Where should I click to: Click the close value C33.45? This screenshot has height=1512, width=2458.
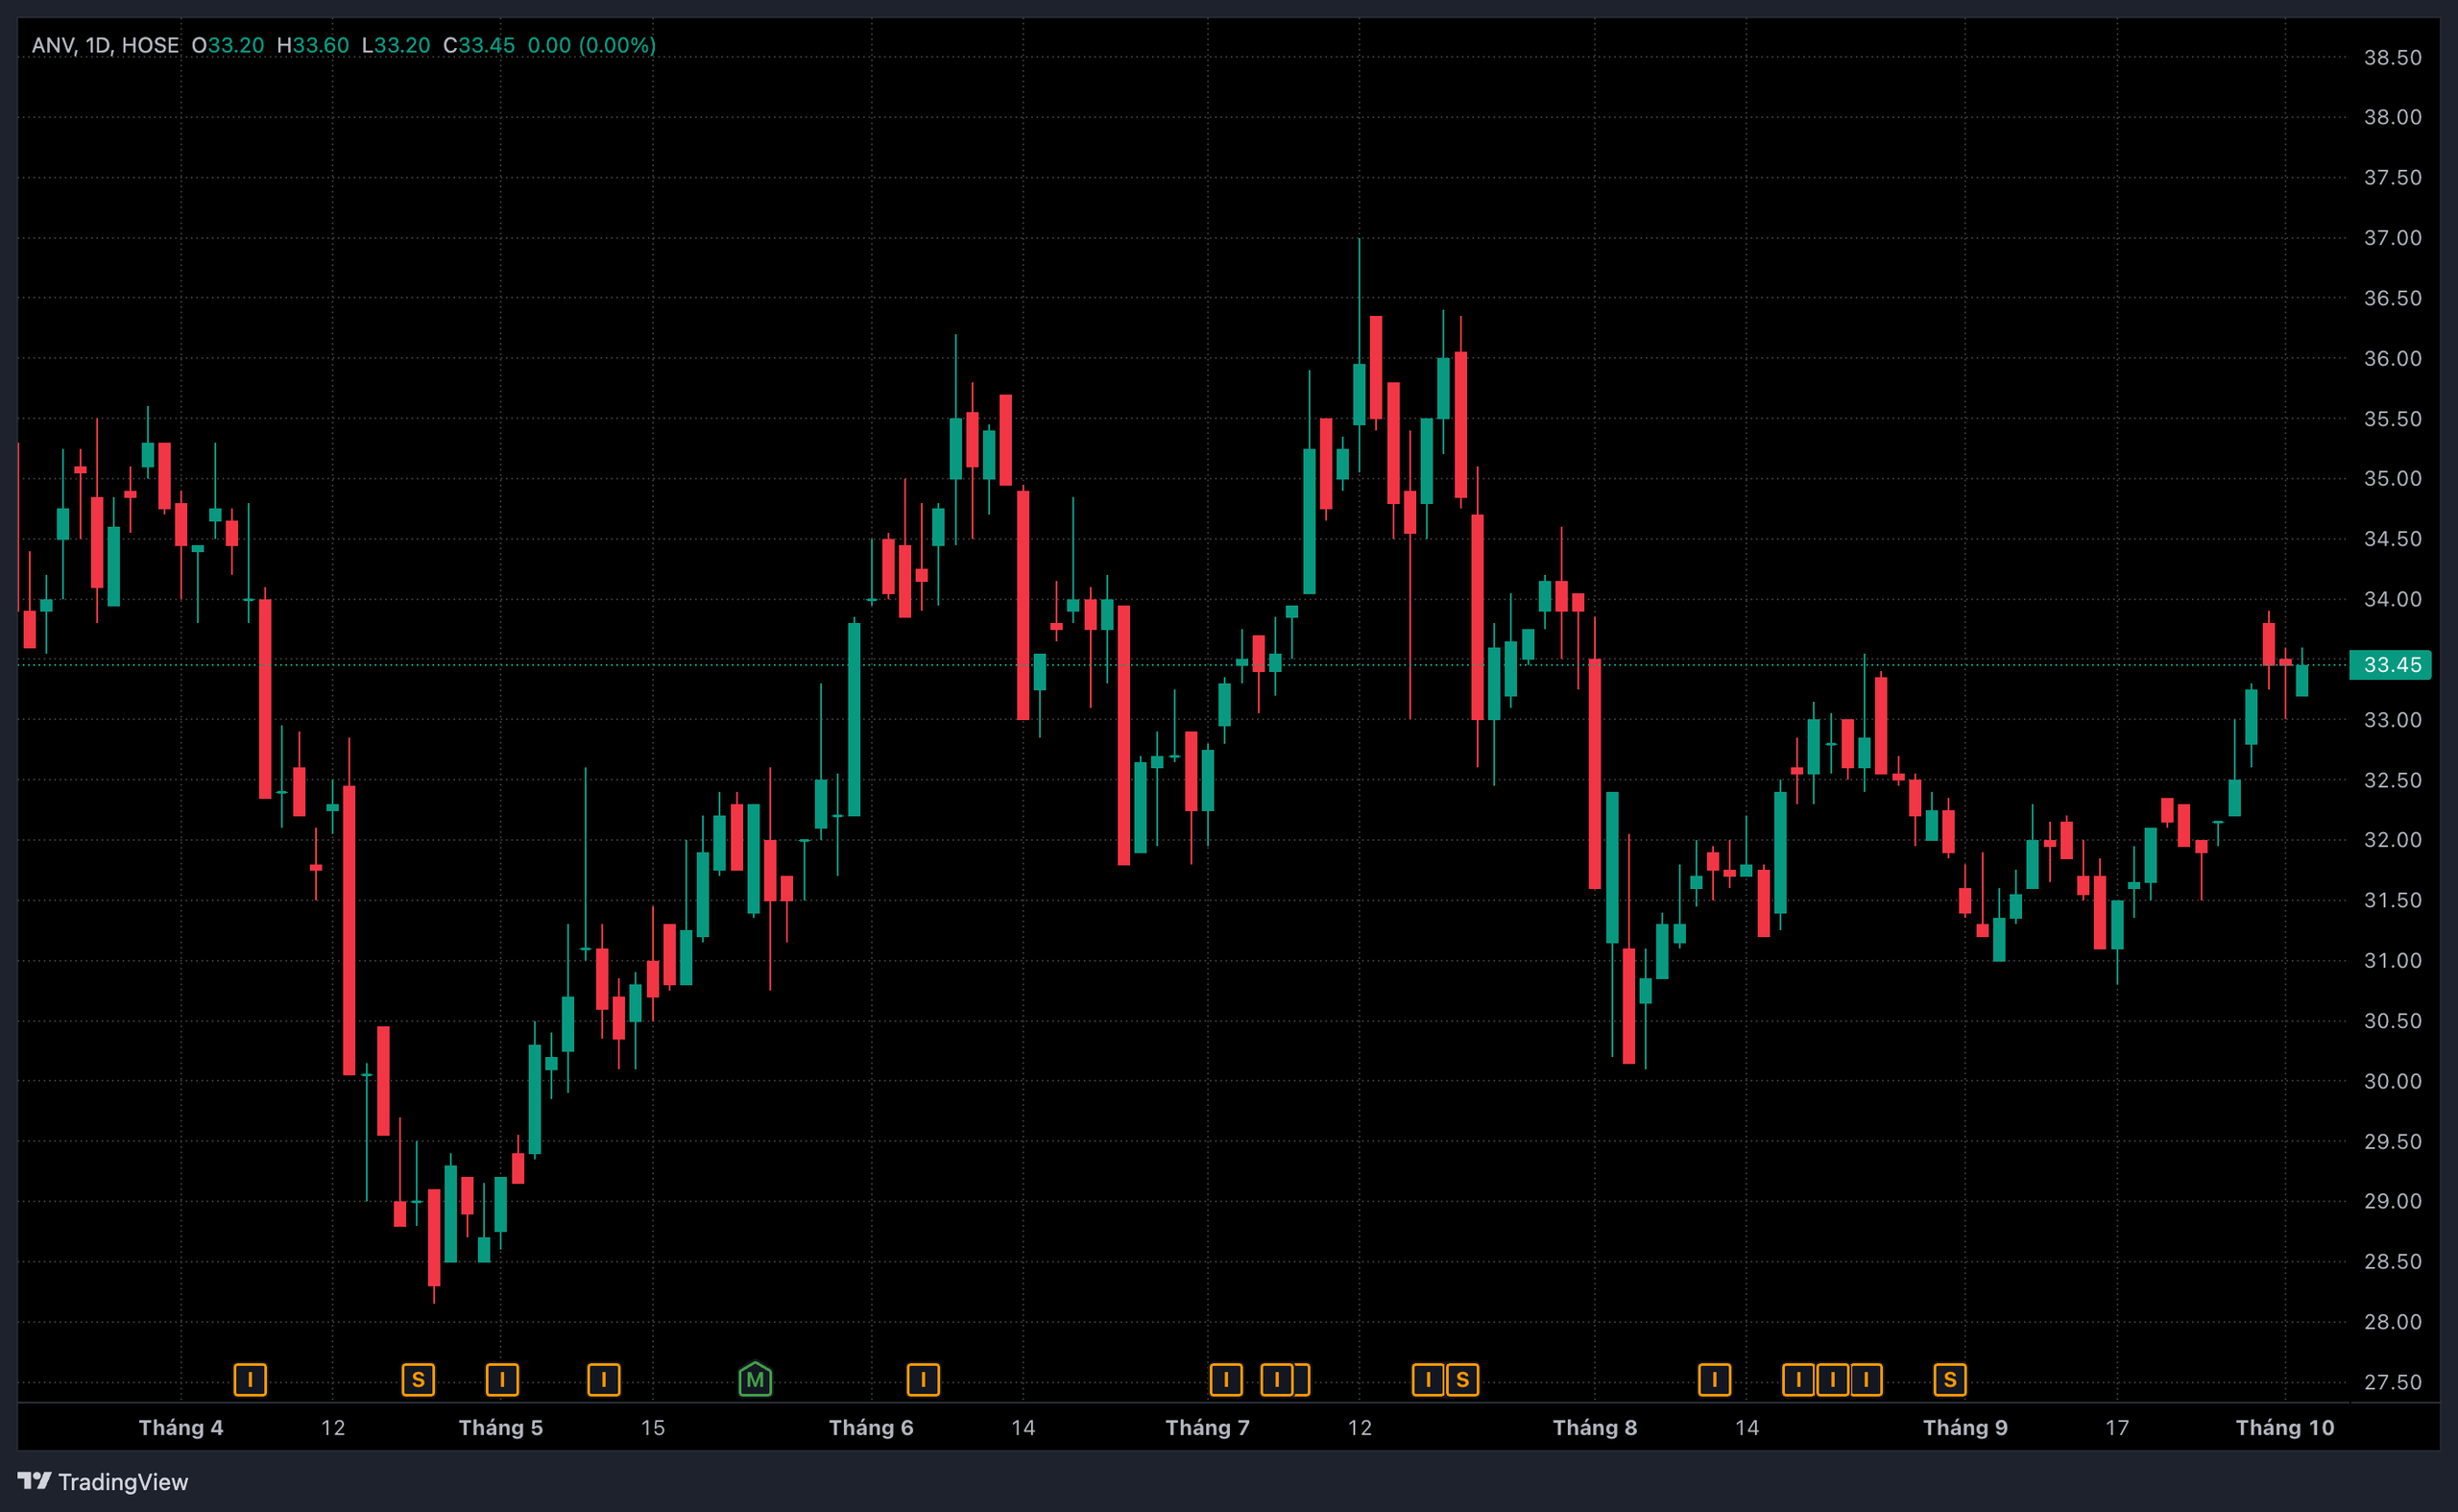tap(479, 45)
